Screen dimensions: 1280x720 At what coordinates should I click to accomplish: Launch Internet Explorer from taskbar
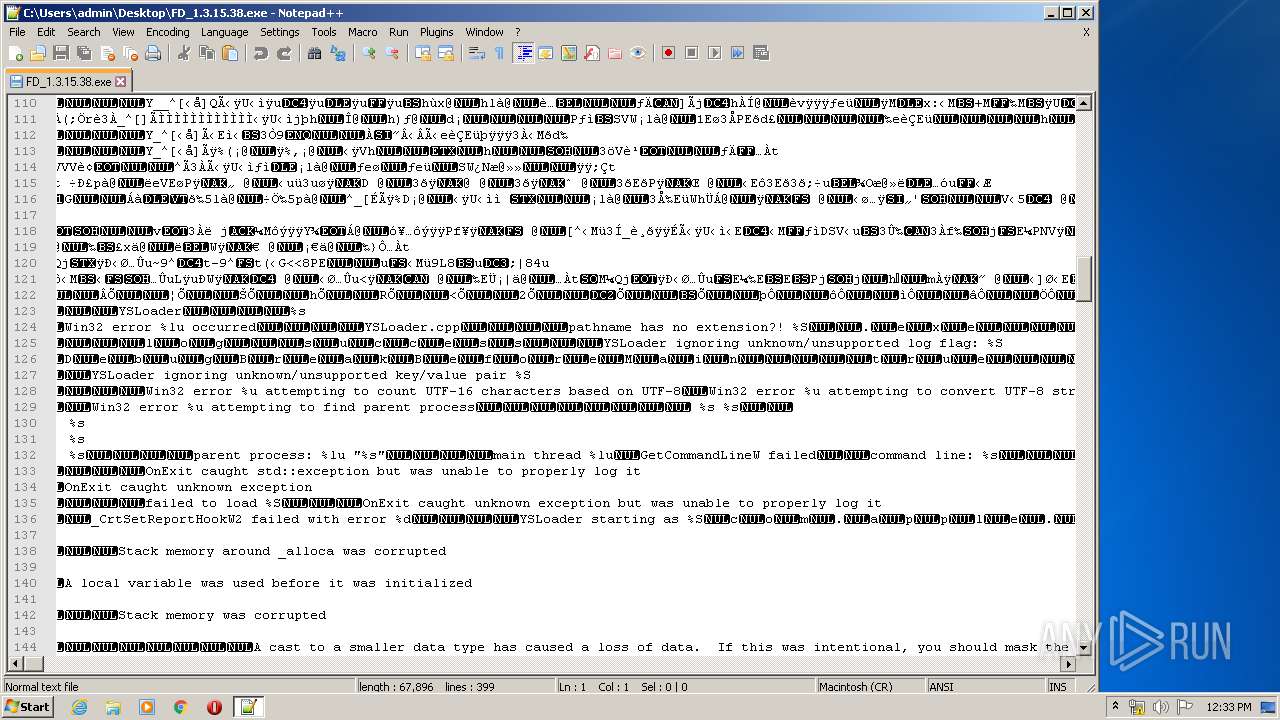point(79,707)
